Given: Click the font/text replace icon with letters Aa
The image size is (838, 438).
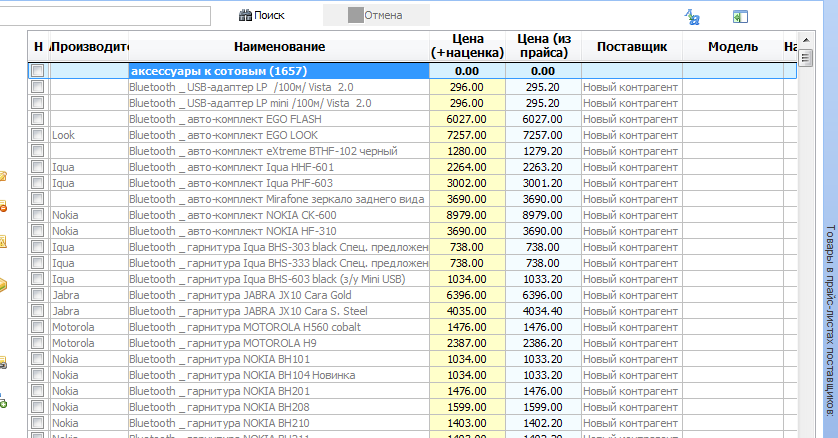Looking at the screenshot, I should tap(693, 17).
